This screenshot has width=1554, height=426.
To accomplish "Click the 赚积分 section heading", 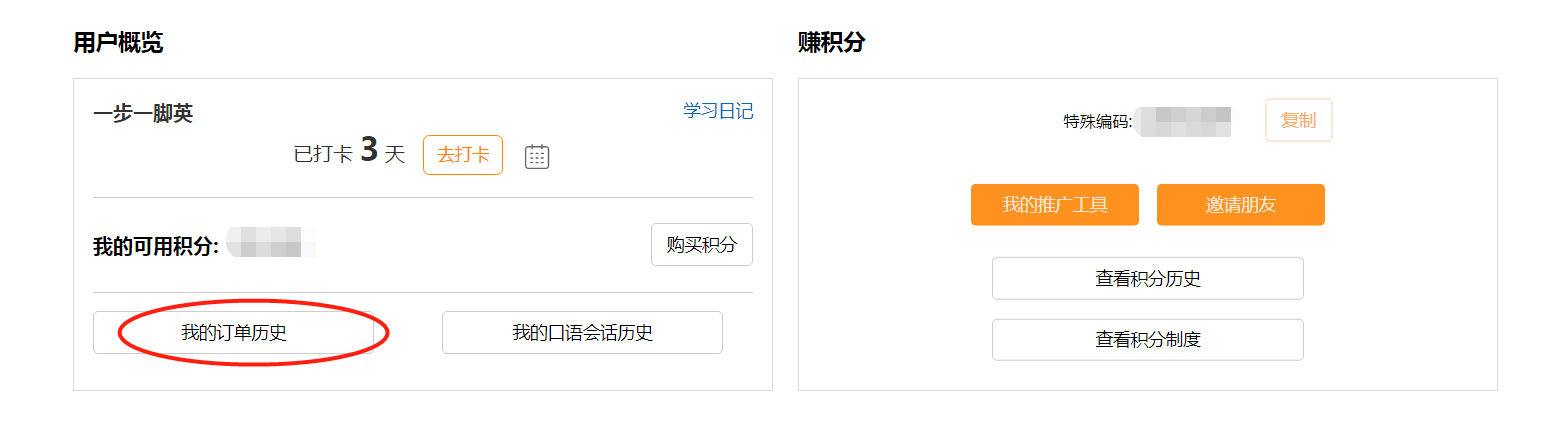I will pos(832,42).
